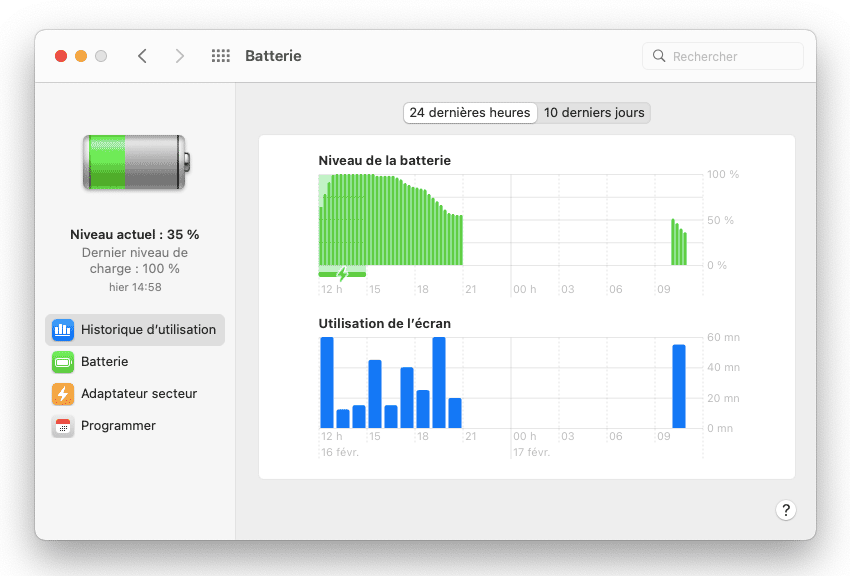Click the large battery level image
The image size is (850, 576).
(134, 161)
